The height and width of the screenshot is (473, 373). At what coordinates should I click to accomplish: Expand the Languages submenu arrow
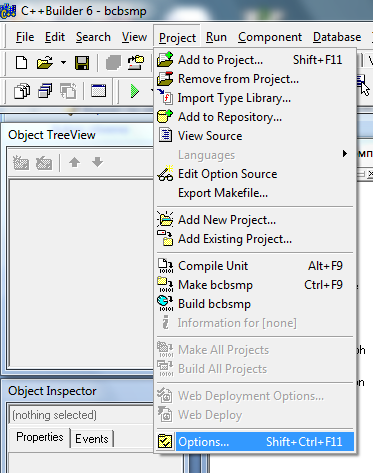tap(345, 154)
